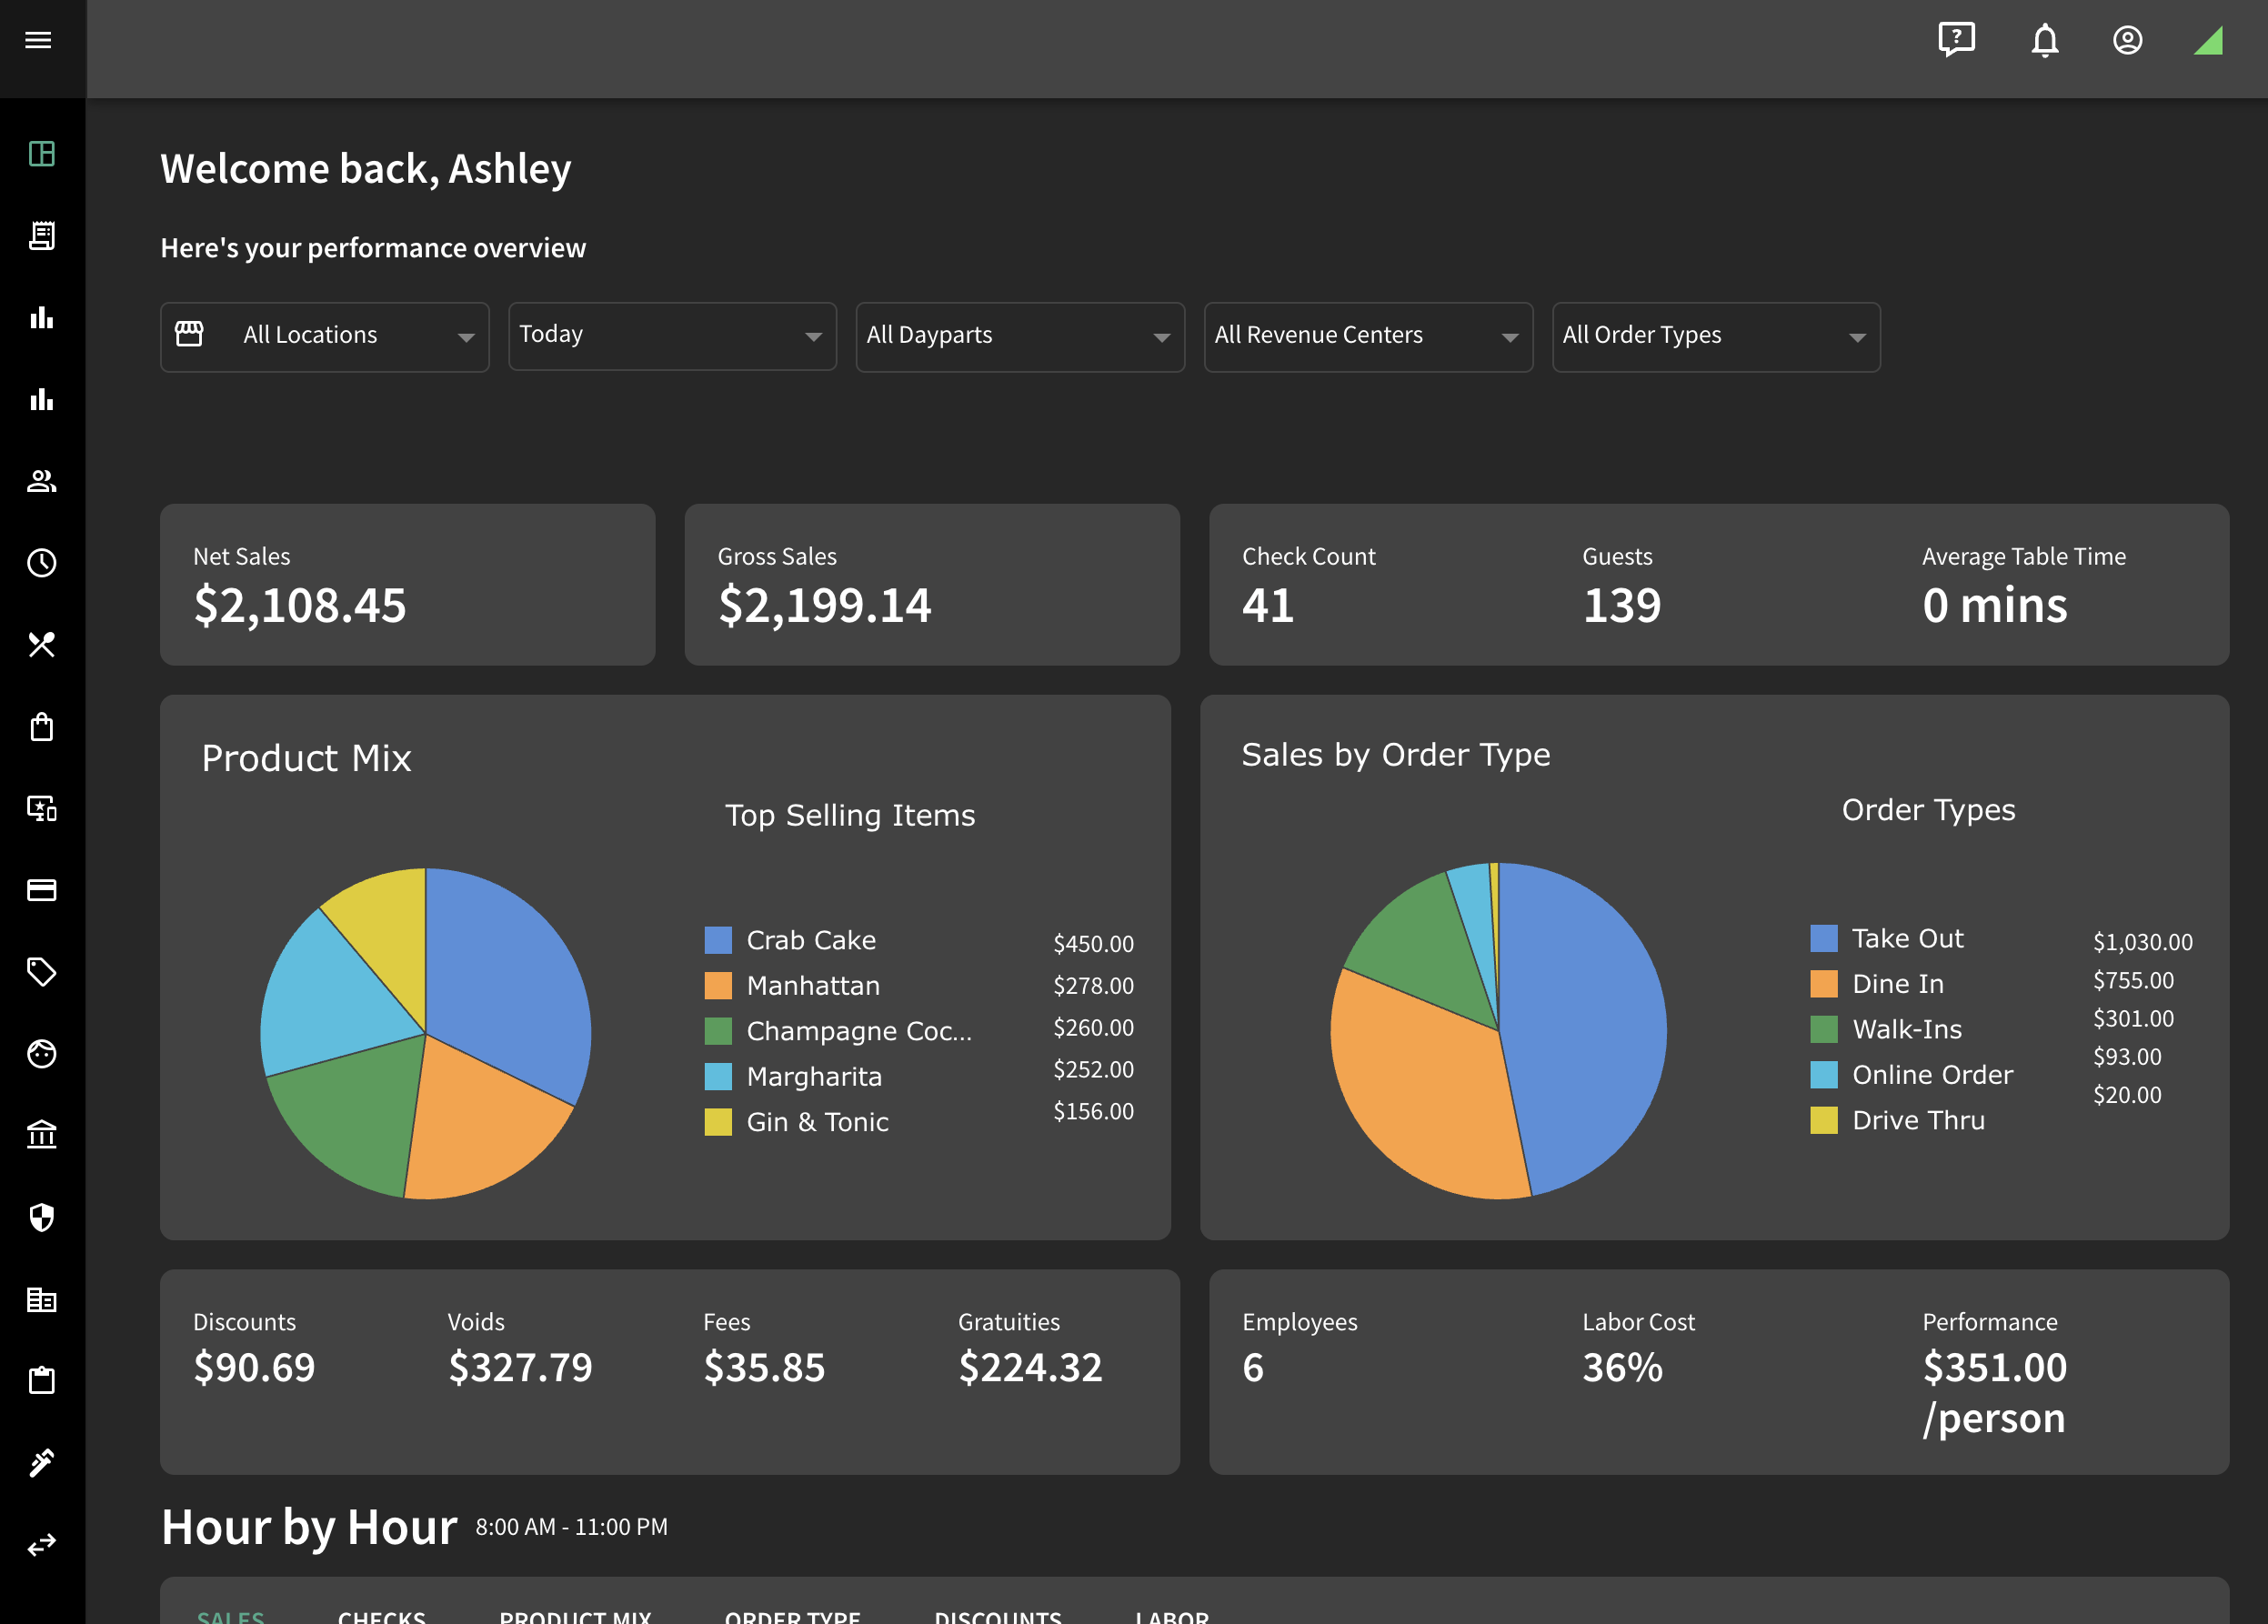
Task: Open the payments credit card icon
Action: (x=42, y=890)
